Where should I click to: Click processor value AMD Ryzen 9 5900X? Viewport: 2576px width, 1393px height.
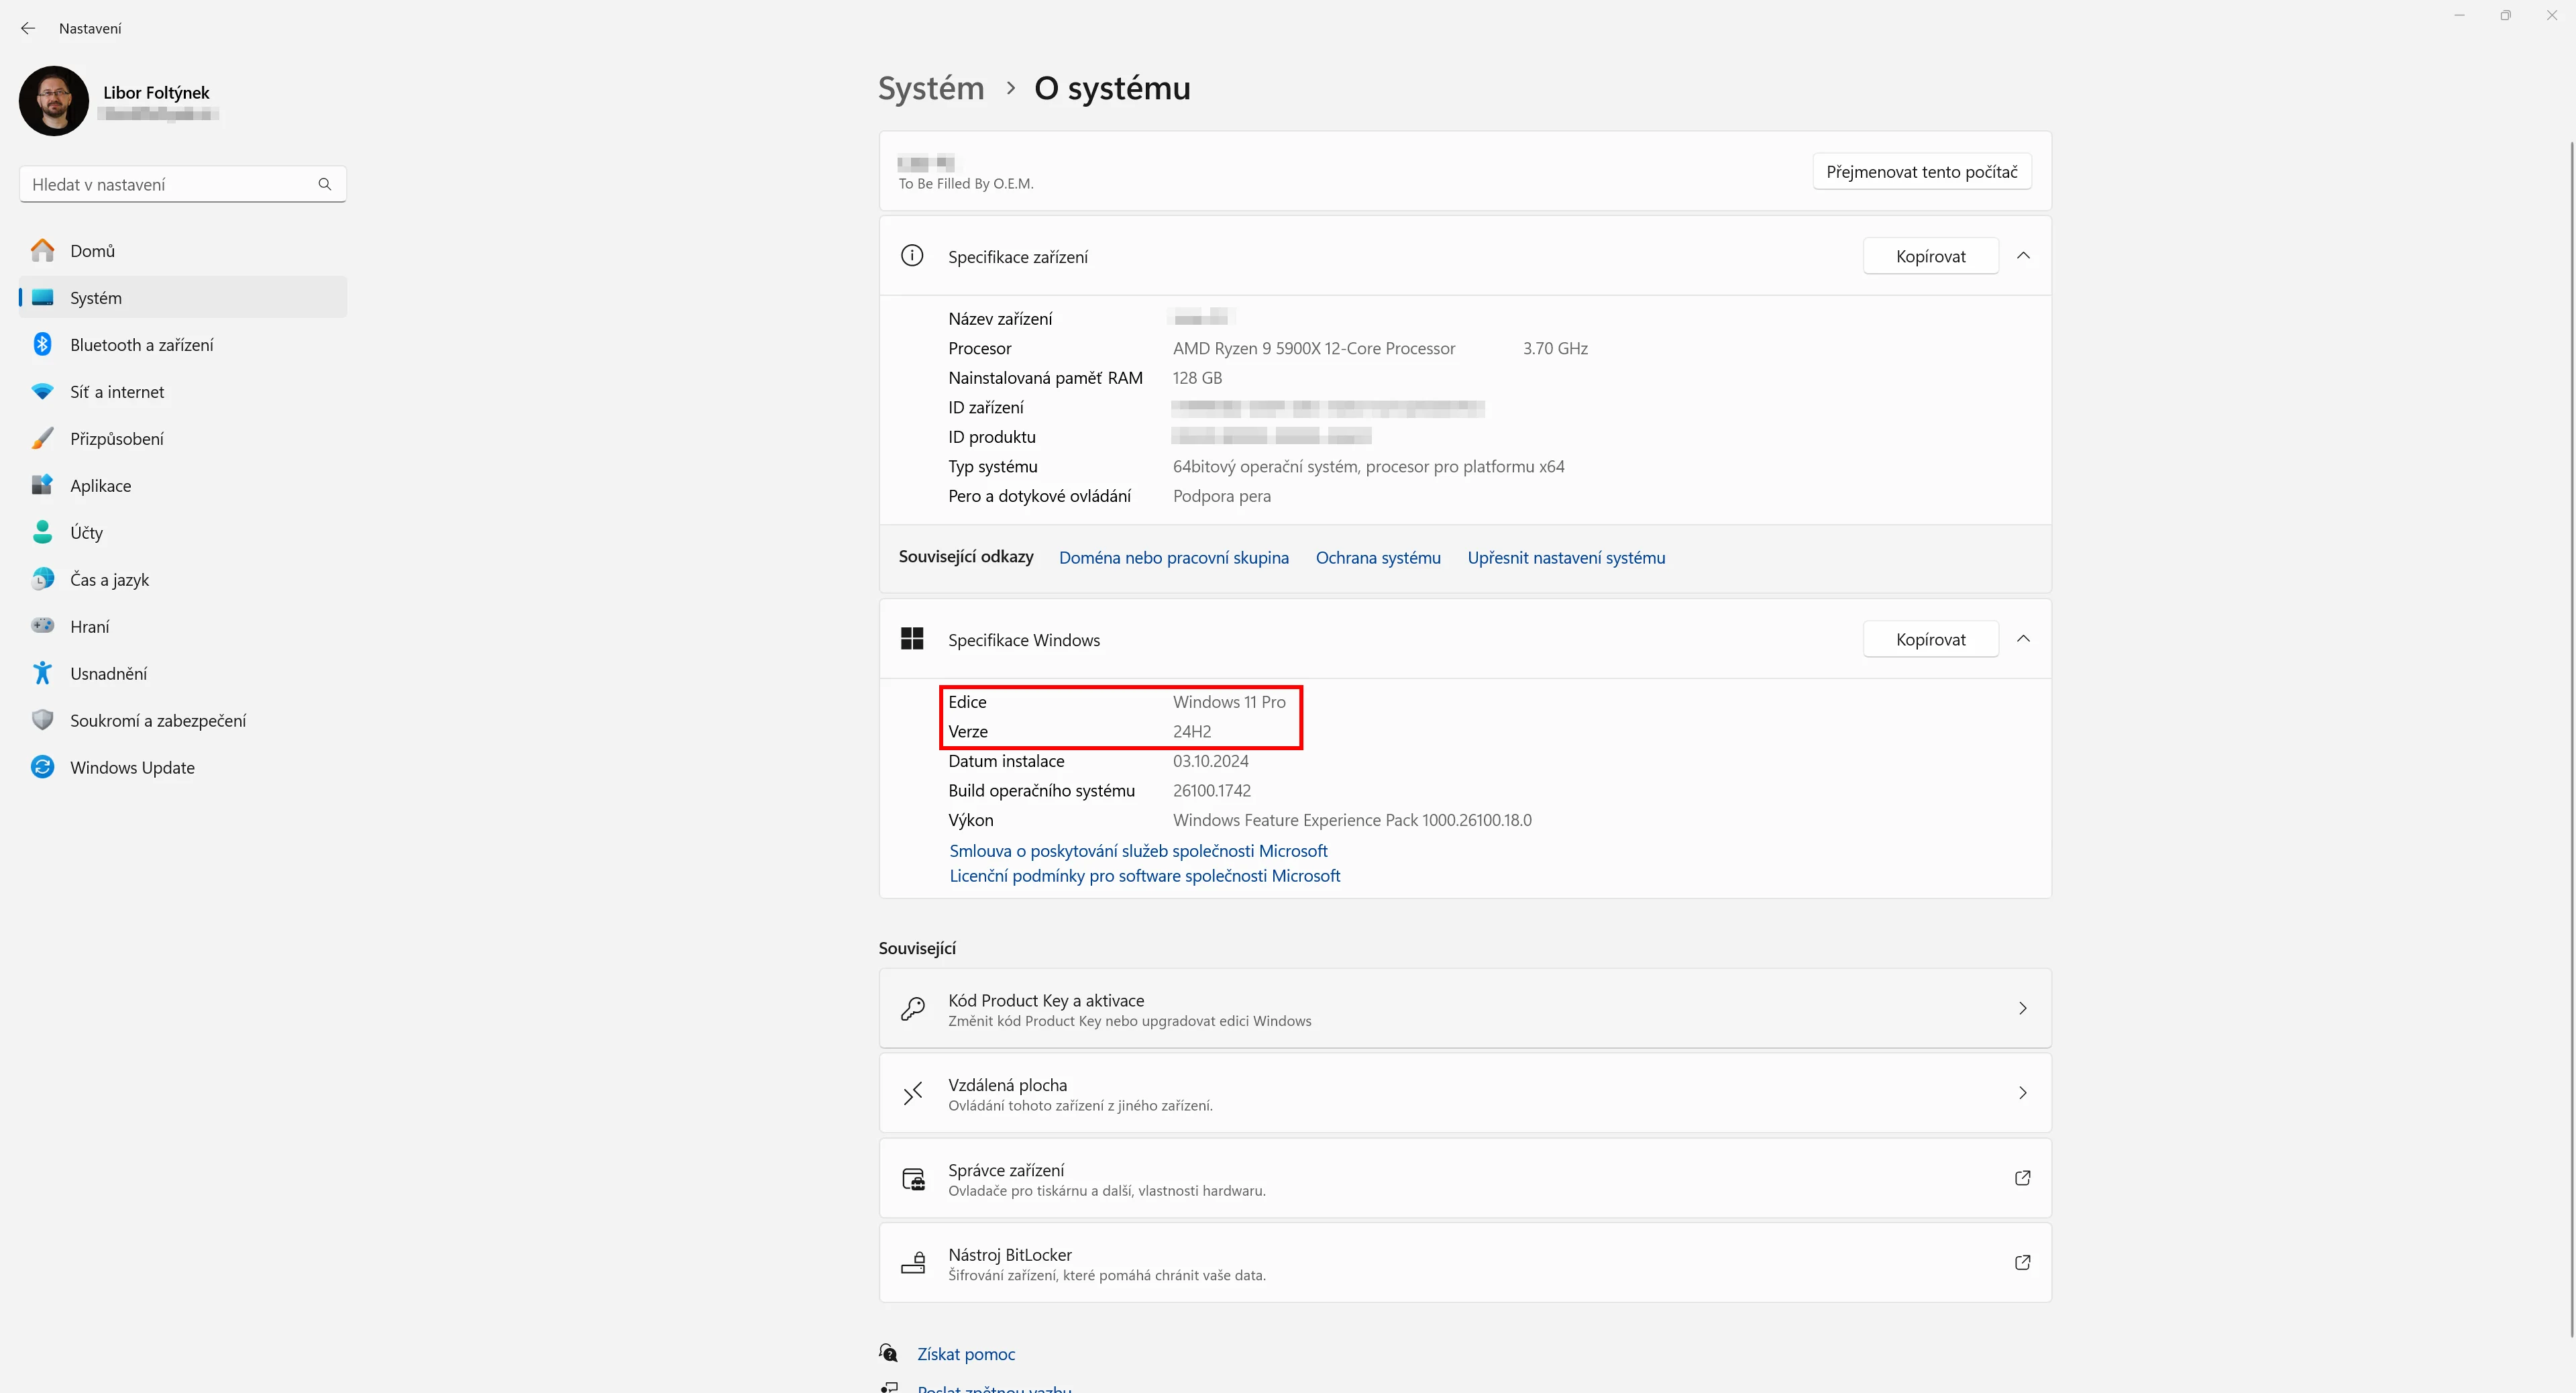coord(1313,348)
